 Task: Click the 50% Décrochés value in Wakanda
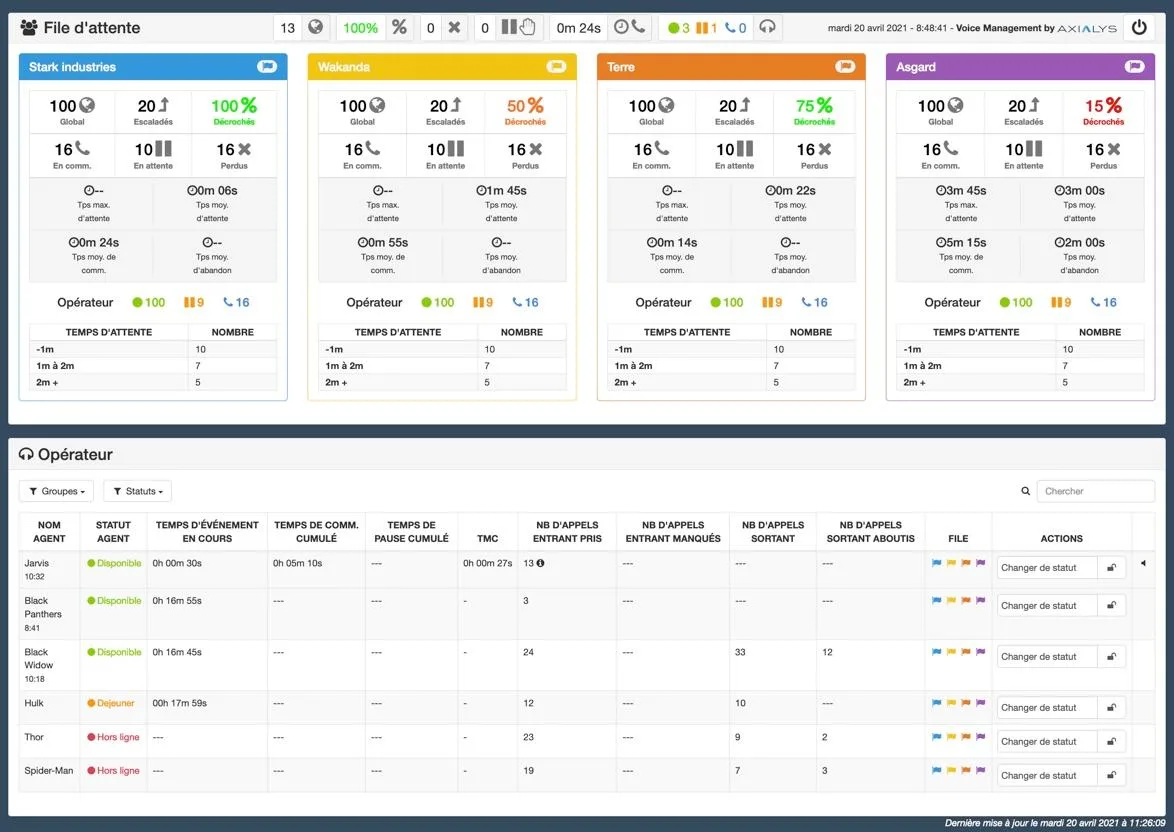[525, 106]
